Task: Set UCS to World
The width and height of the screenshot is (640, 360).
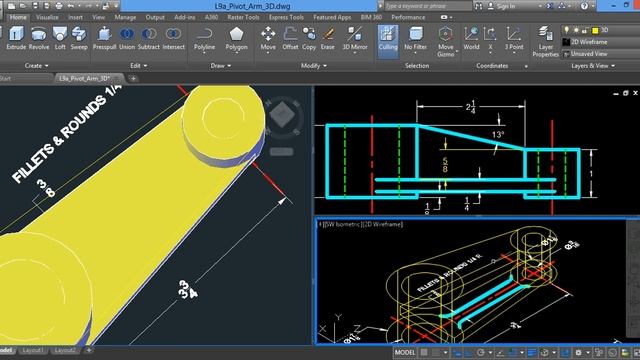Action: pos(471,38)
